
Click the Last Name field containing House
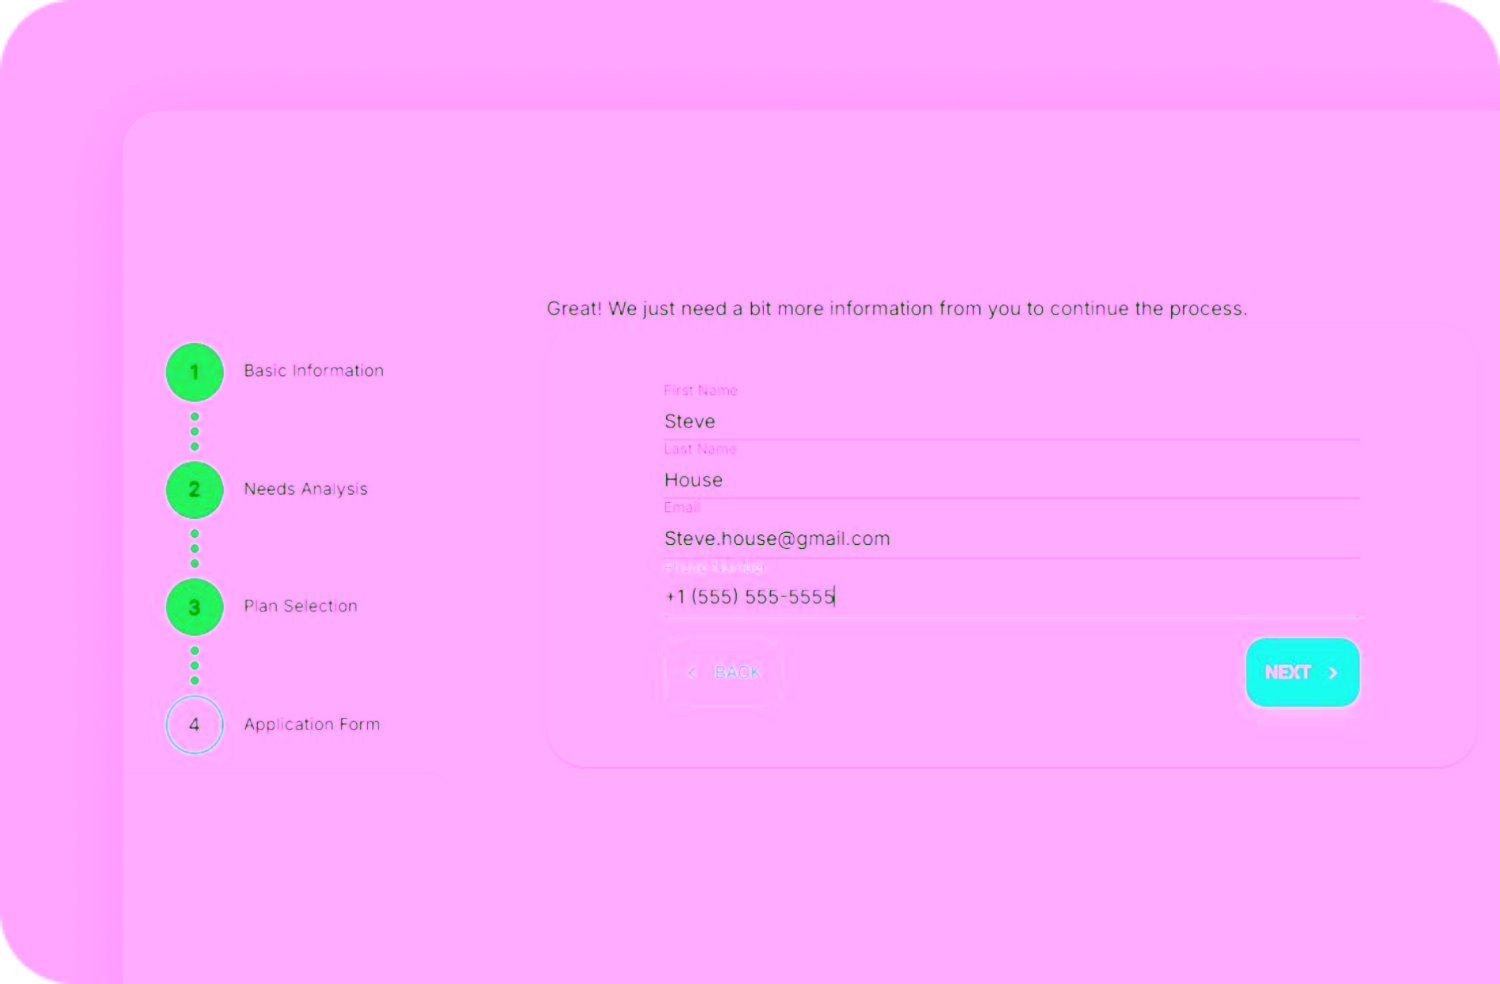pos(1010,480)
